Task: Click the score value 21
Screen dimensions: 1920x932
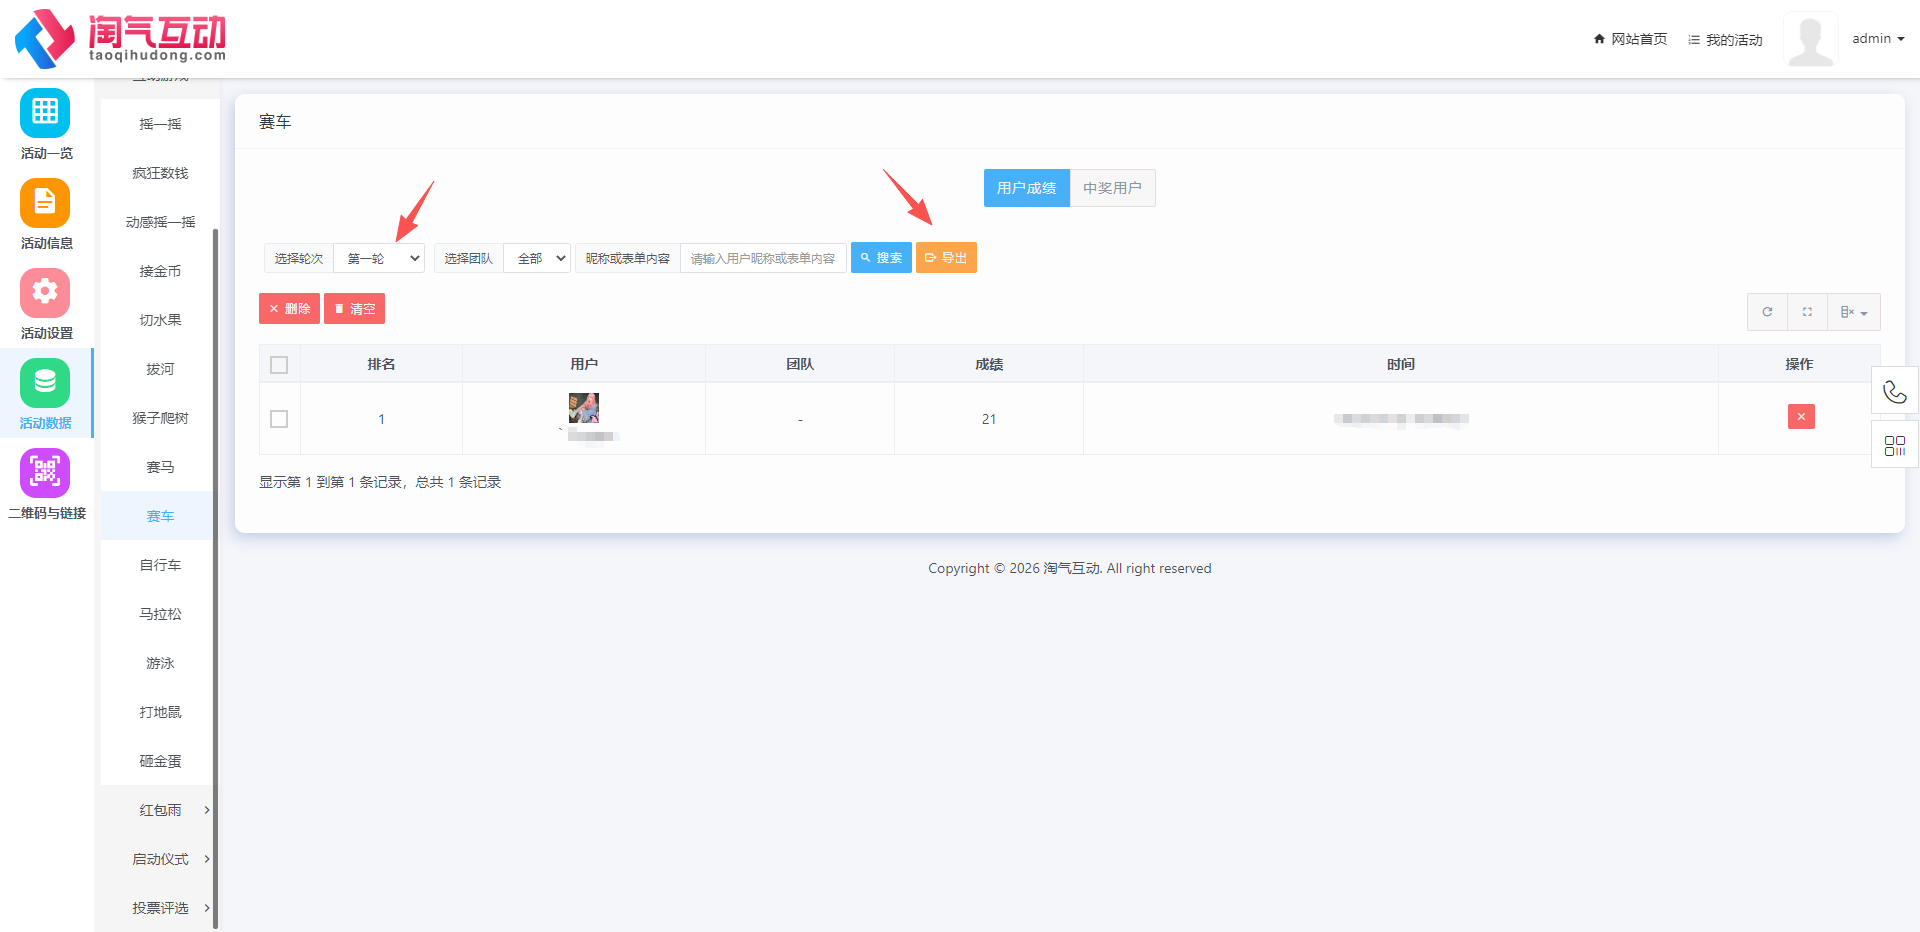Action: pos(989,419)
